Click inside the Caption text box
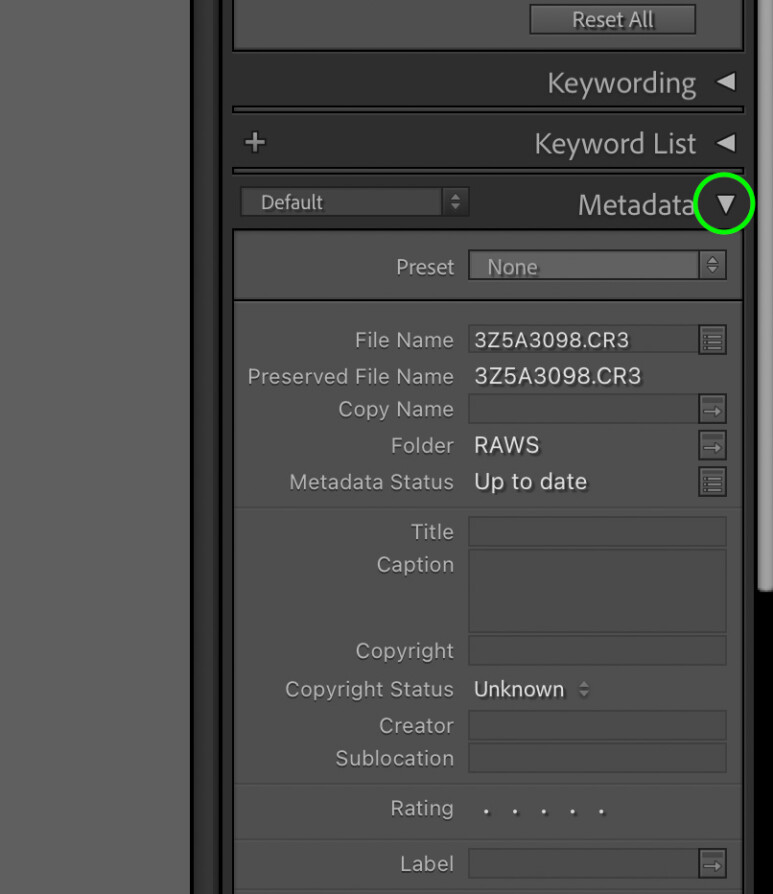773x894 pixels. point(596,592)
